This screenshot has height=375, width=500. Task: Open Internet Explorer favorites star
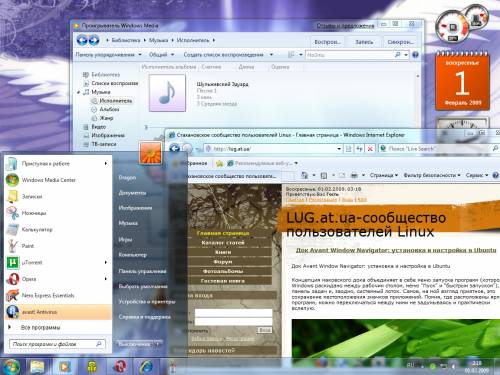[x=219, y=163]
